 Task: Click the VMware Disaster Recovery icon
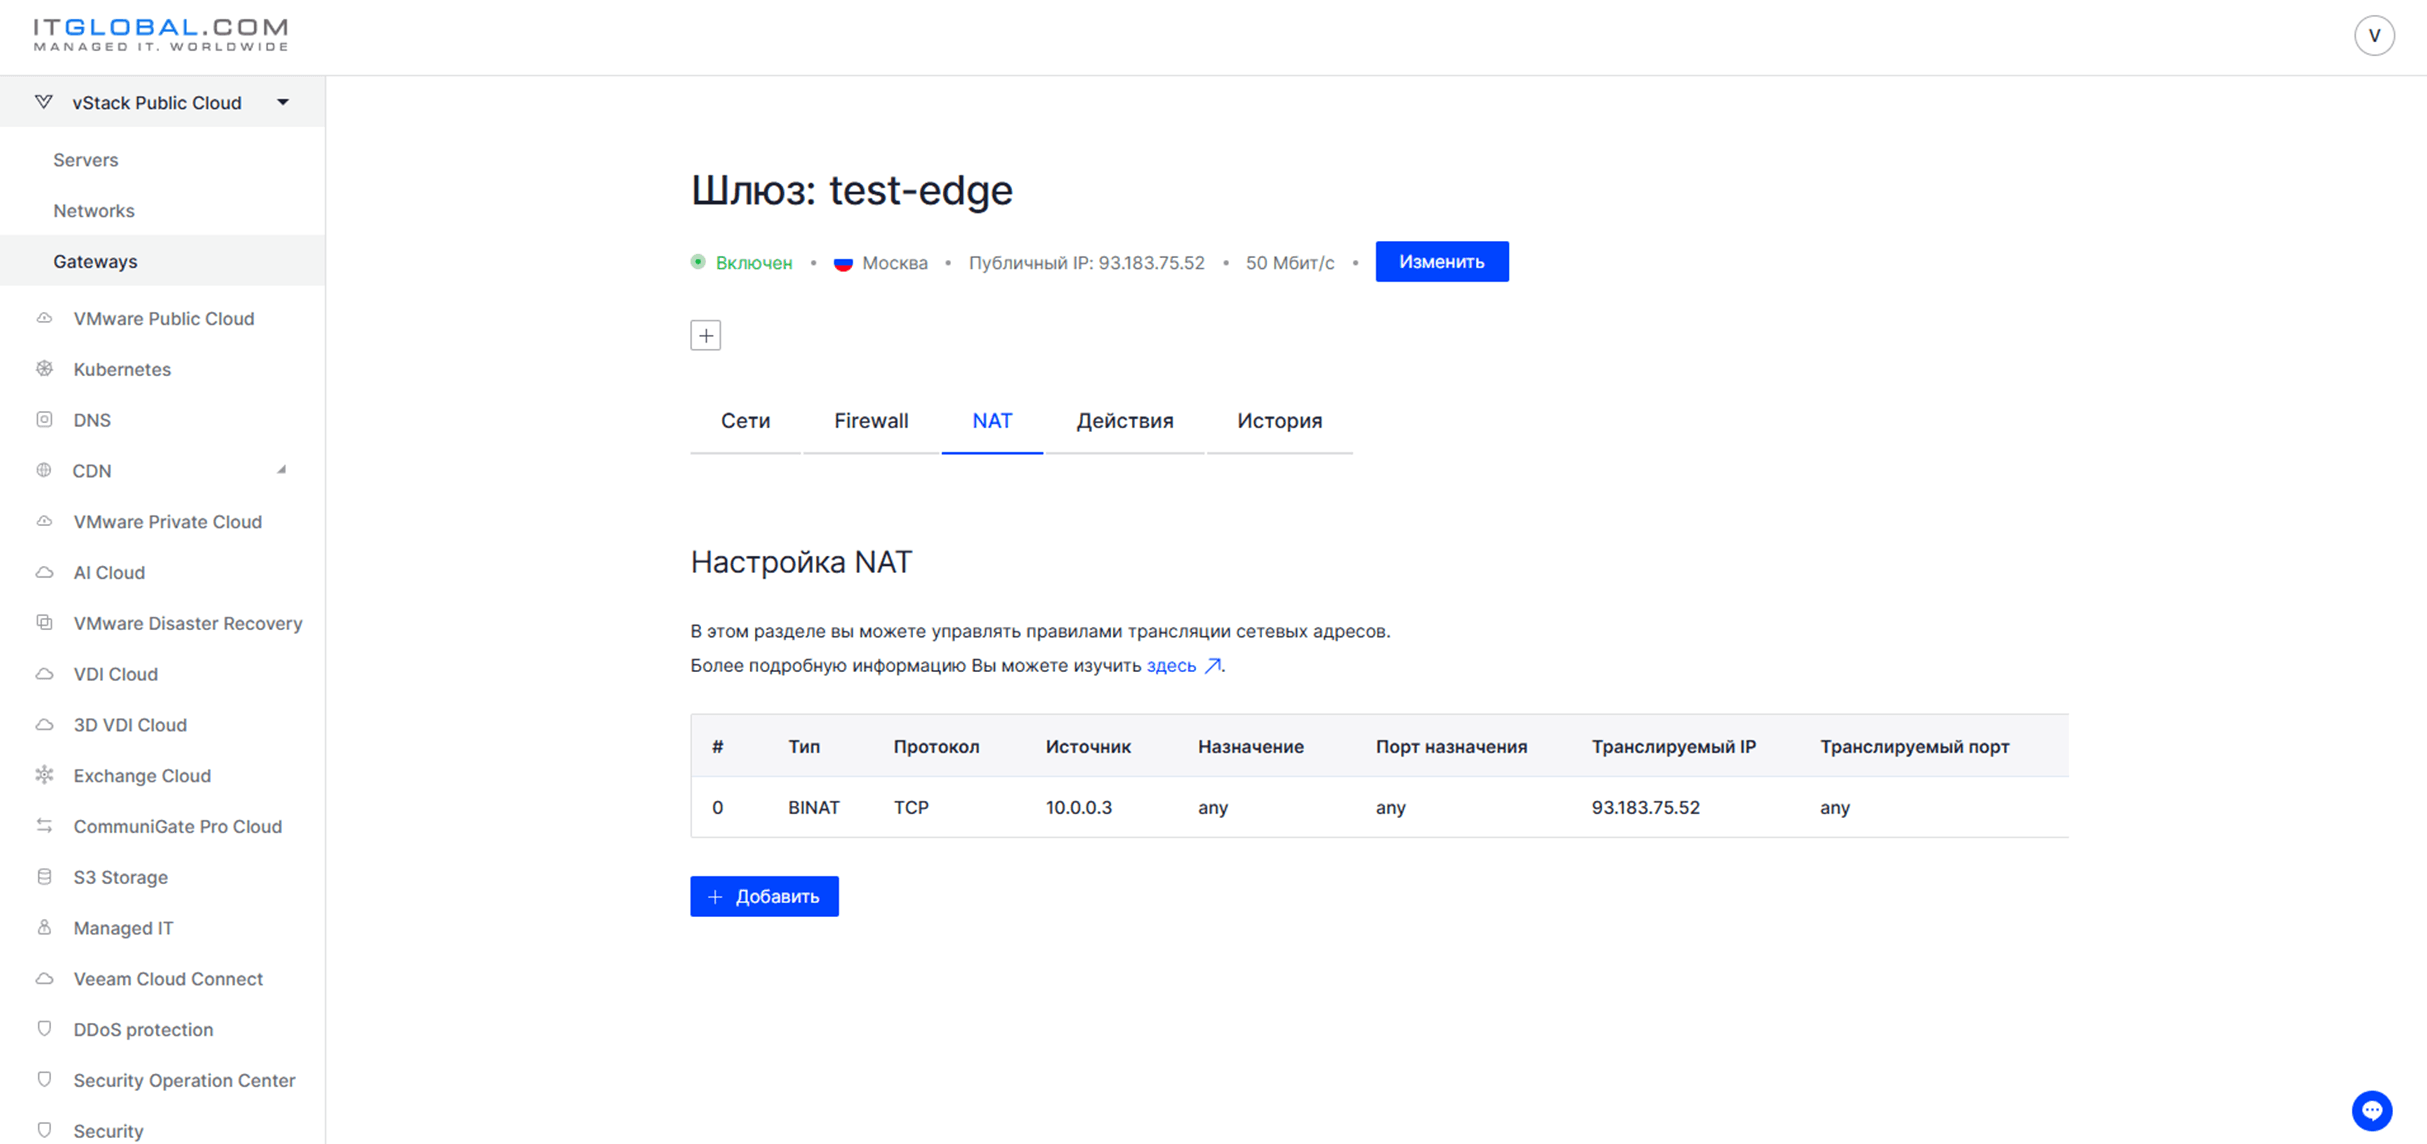44,623
